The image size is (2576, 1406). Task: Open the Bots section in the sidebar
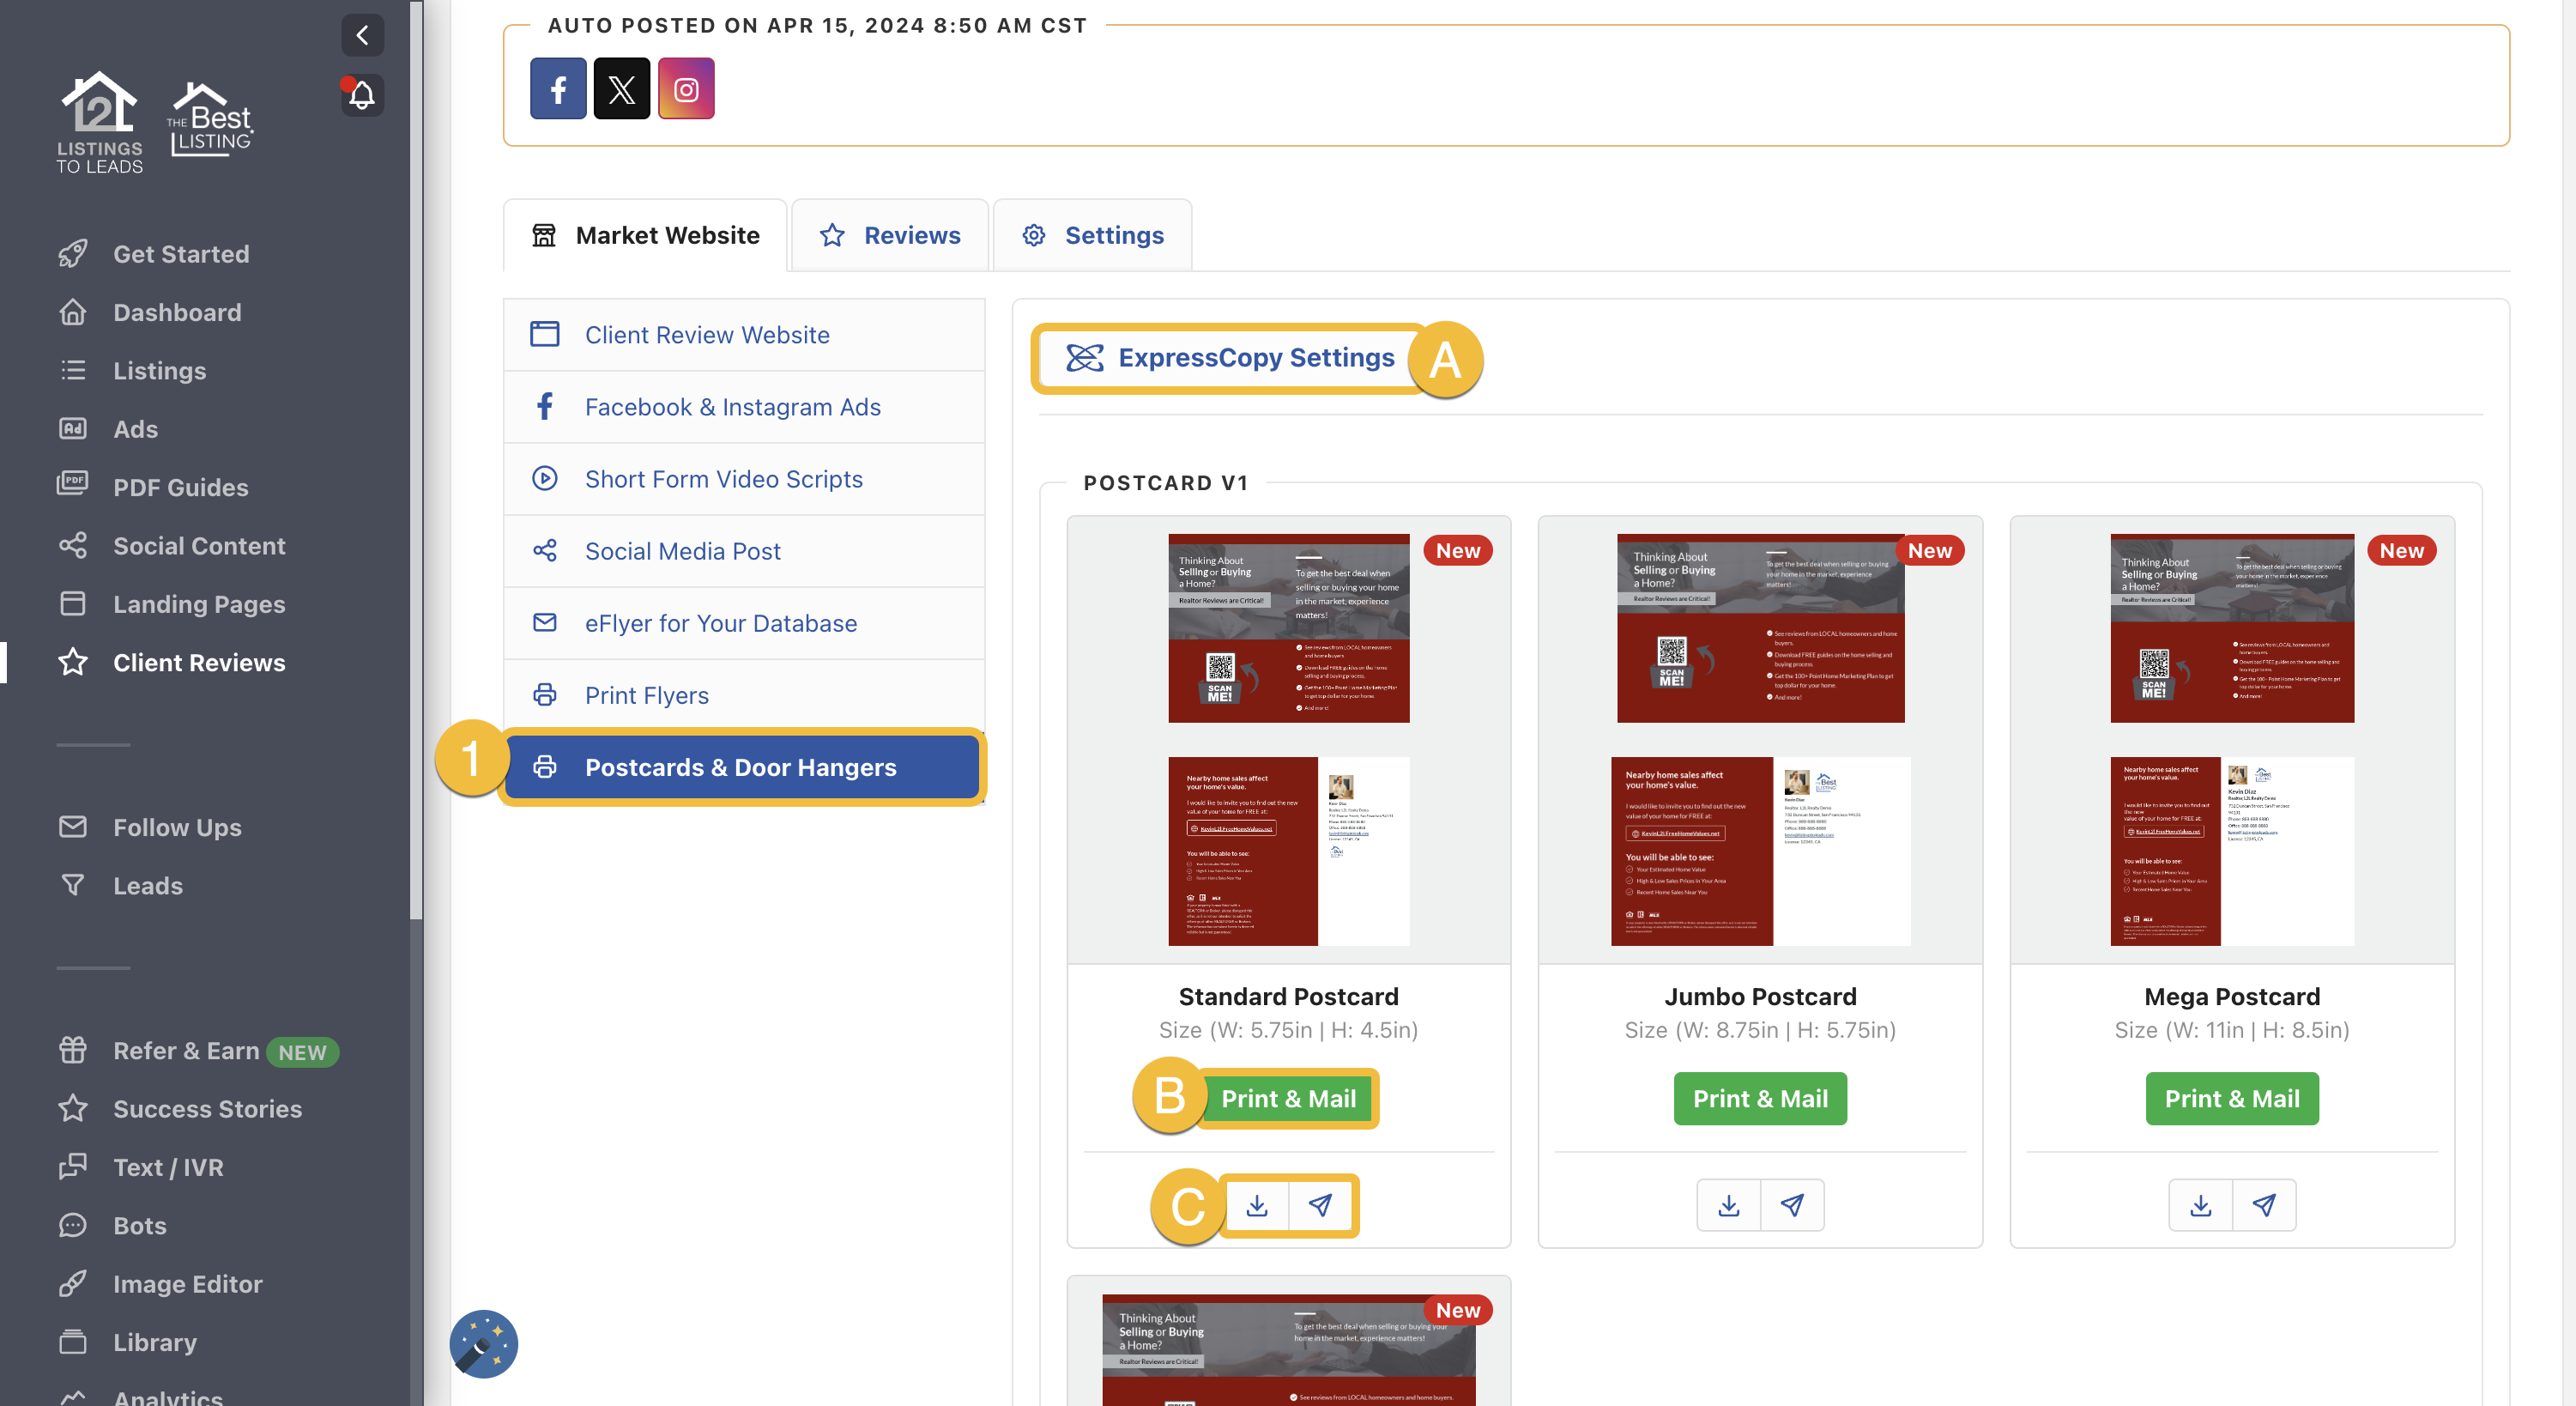139,1225
